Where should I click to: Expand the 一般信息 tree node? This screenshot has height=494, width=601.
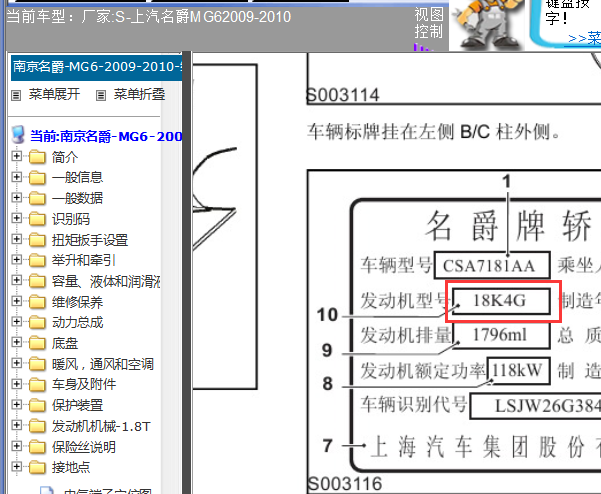[x=16, y=177]
